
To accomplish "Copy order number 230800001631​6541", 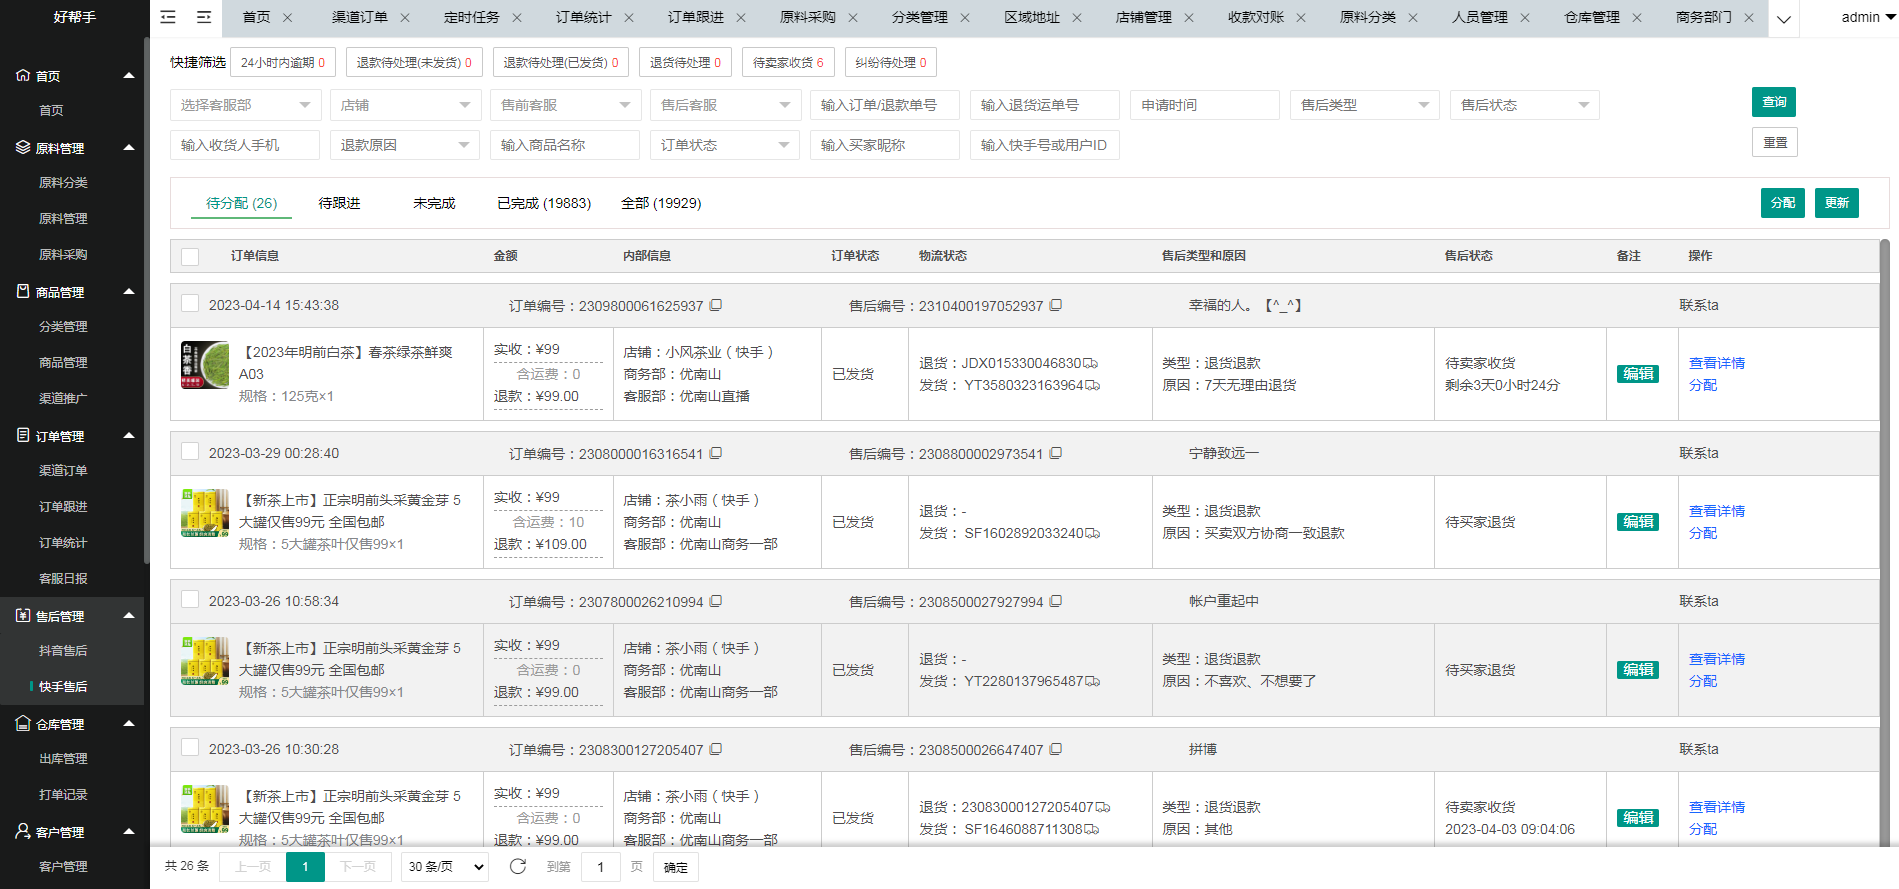I will click(x=716, y=453).
